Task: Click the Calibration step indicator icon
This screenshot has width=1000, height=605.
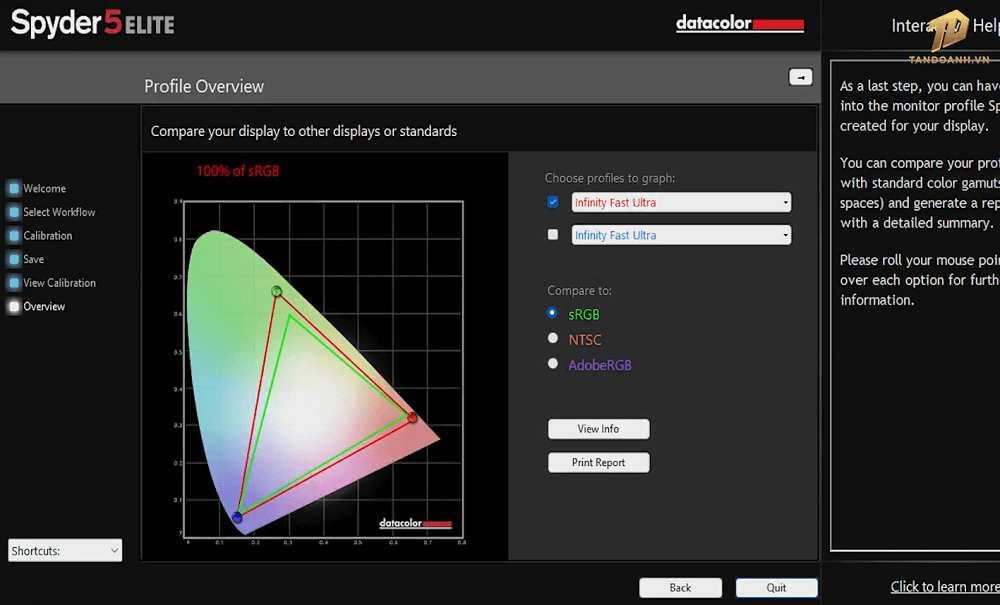Action: pos(14,236)
